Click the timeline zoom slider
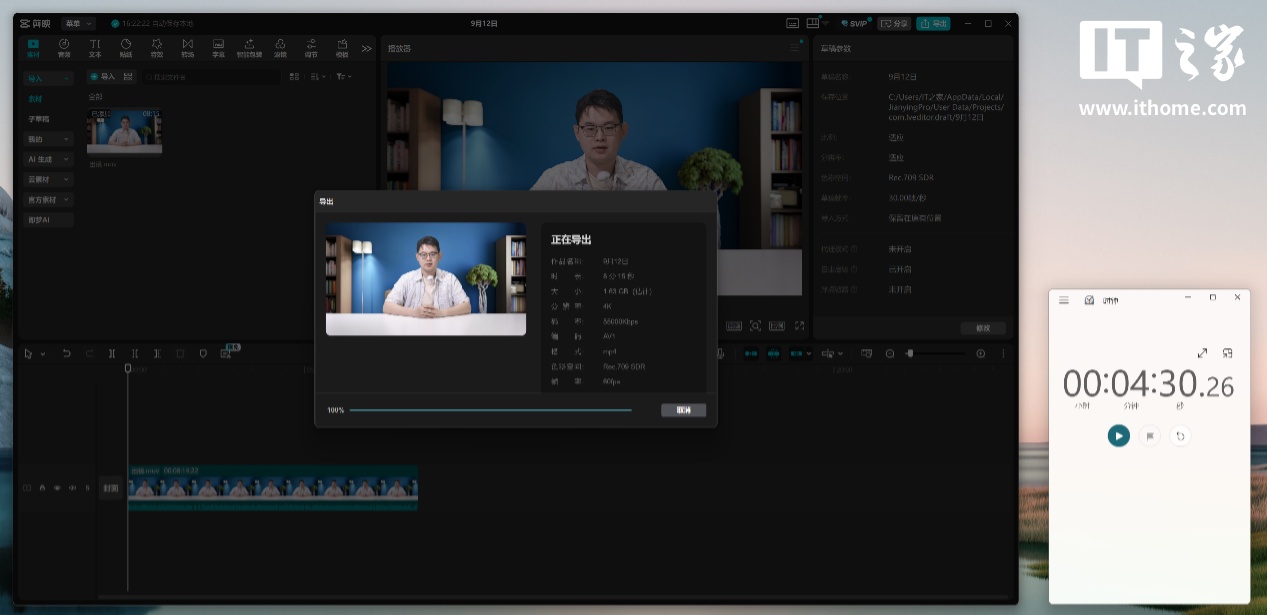The width and height of the screenshot is (1267, 615). (x=935, y=353)
